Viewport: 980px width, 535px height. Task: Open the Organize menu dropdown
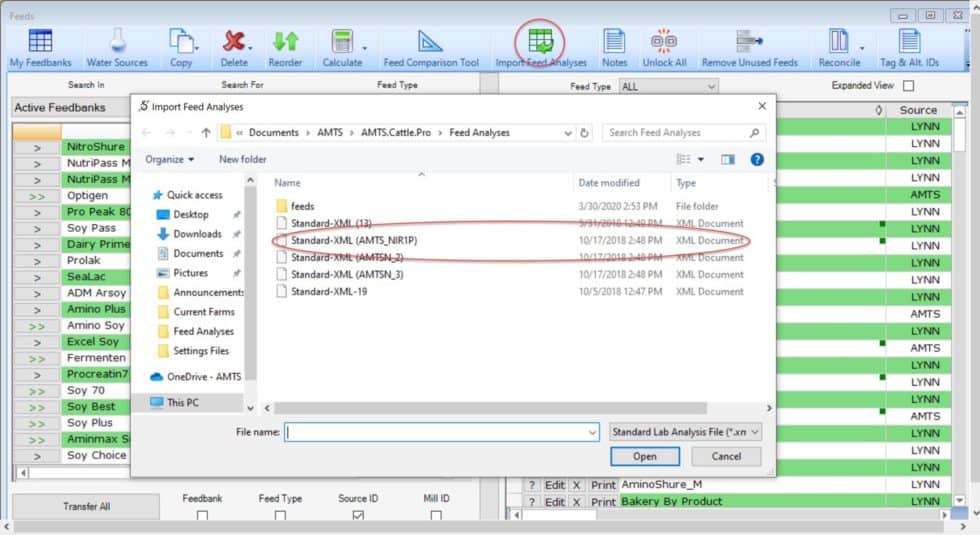pyautogui.click(x=169, y=159)
